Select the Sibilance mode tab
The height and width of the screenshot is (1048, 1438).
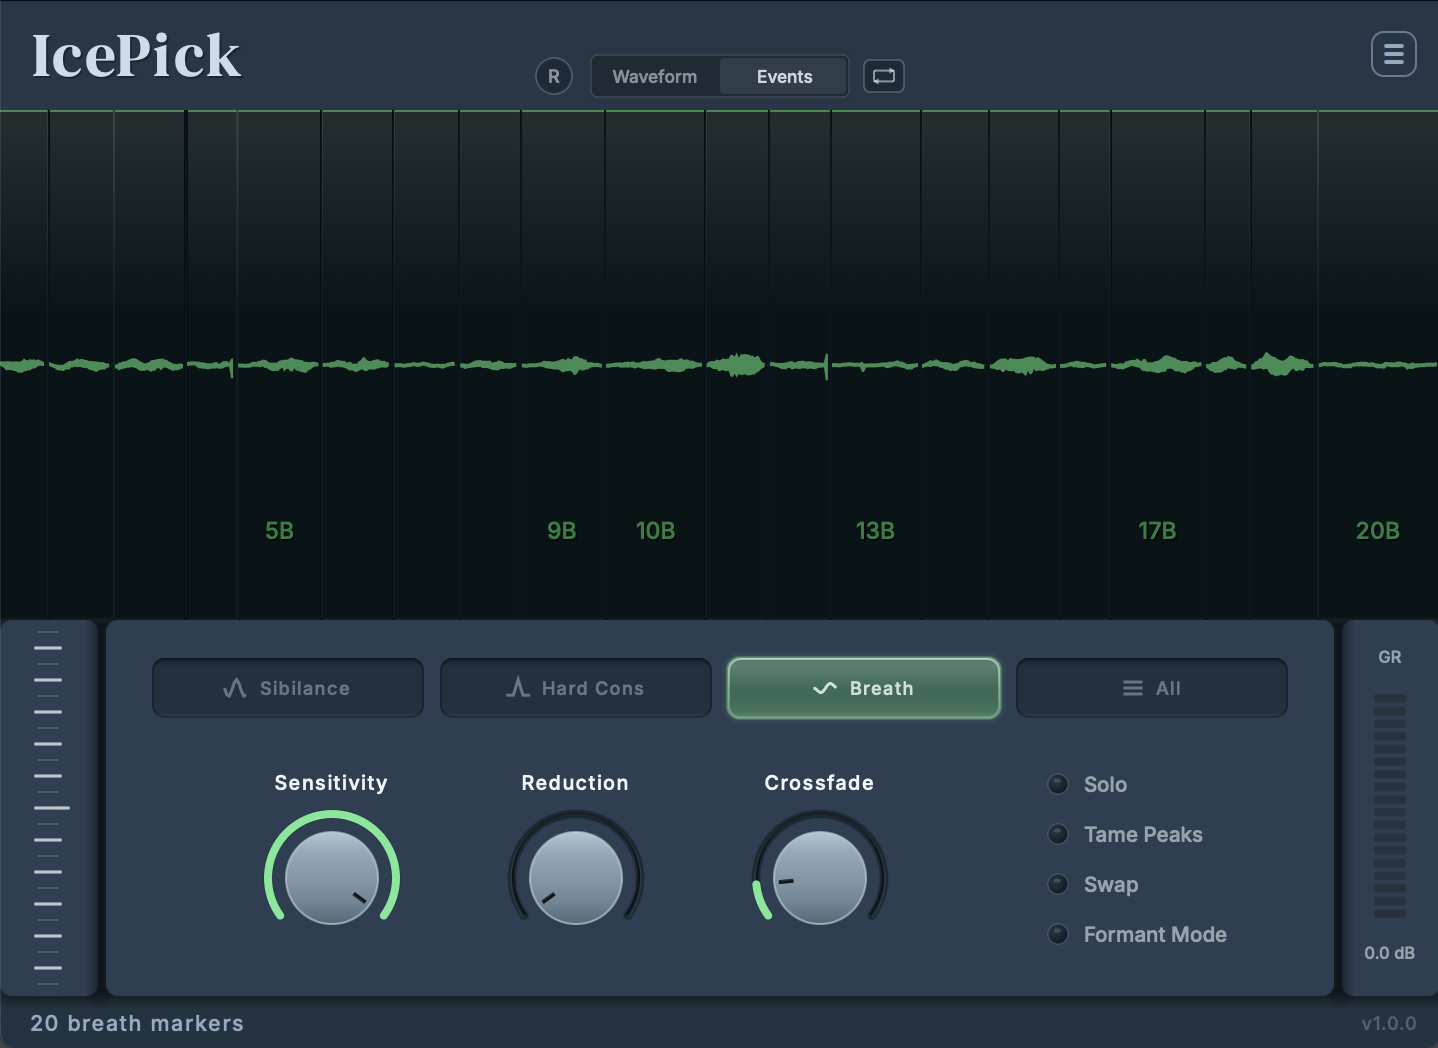pyautogui.click(x=288, y=688)
